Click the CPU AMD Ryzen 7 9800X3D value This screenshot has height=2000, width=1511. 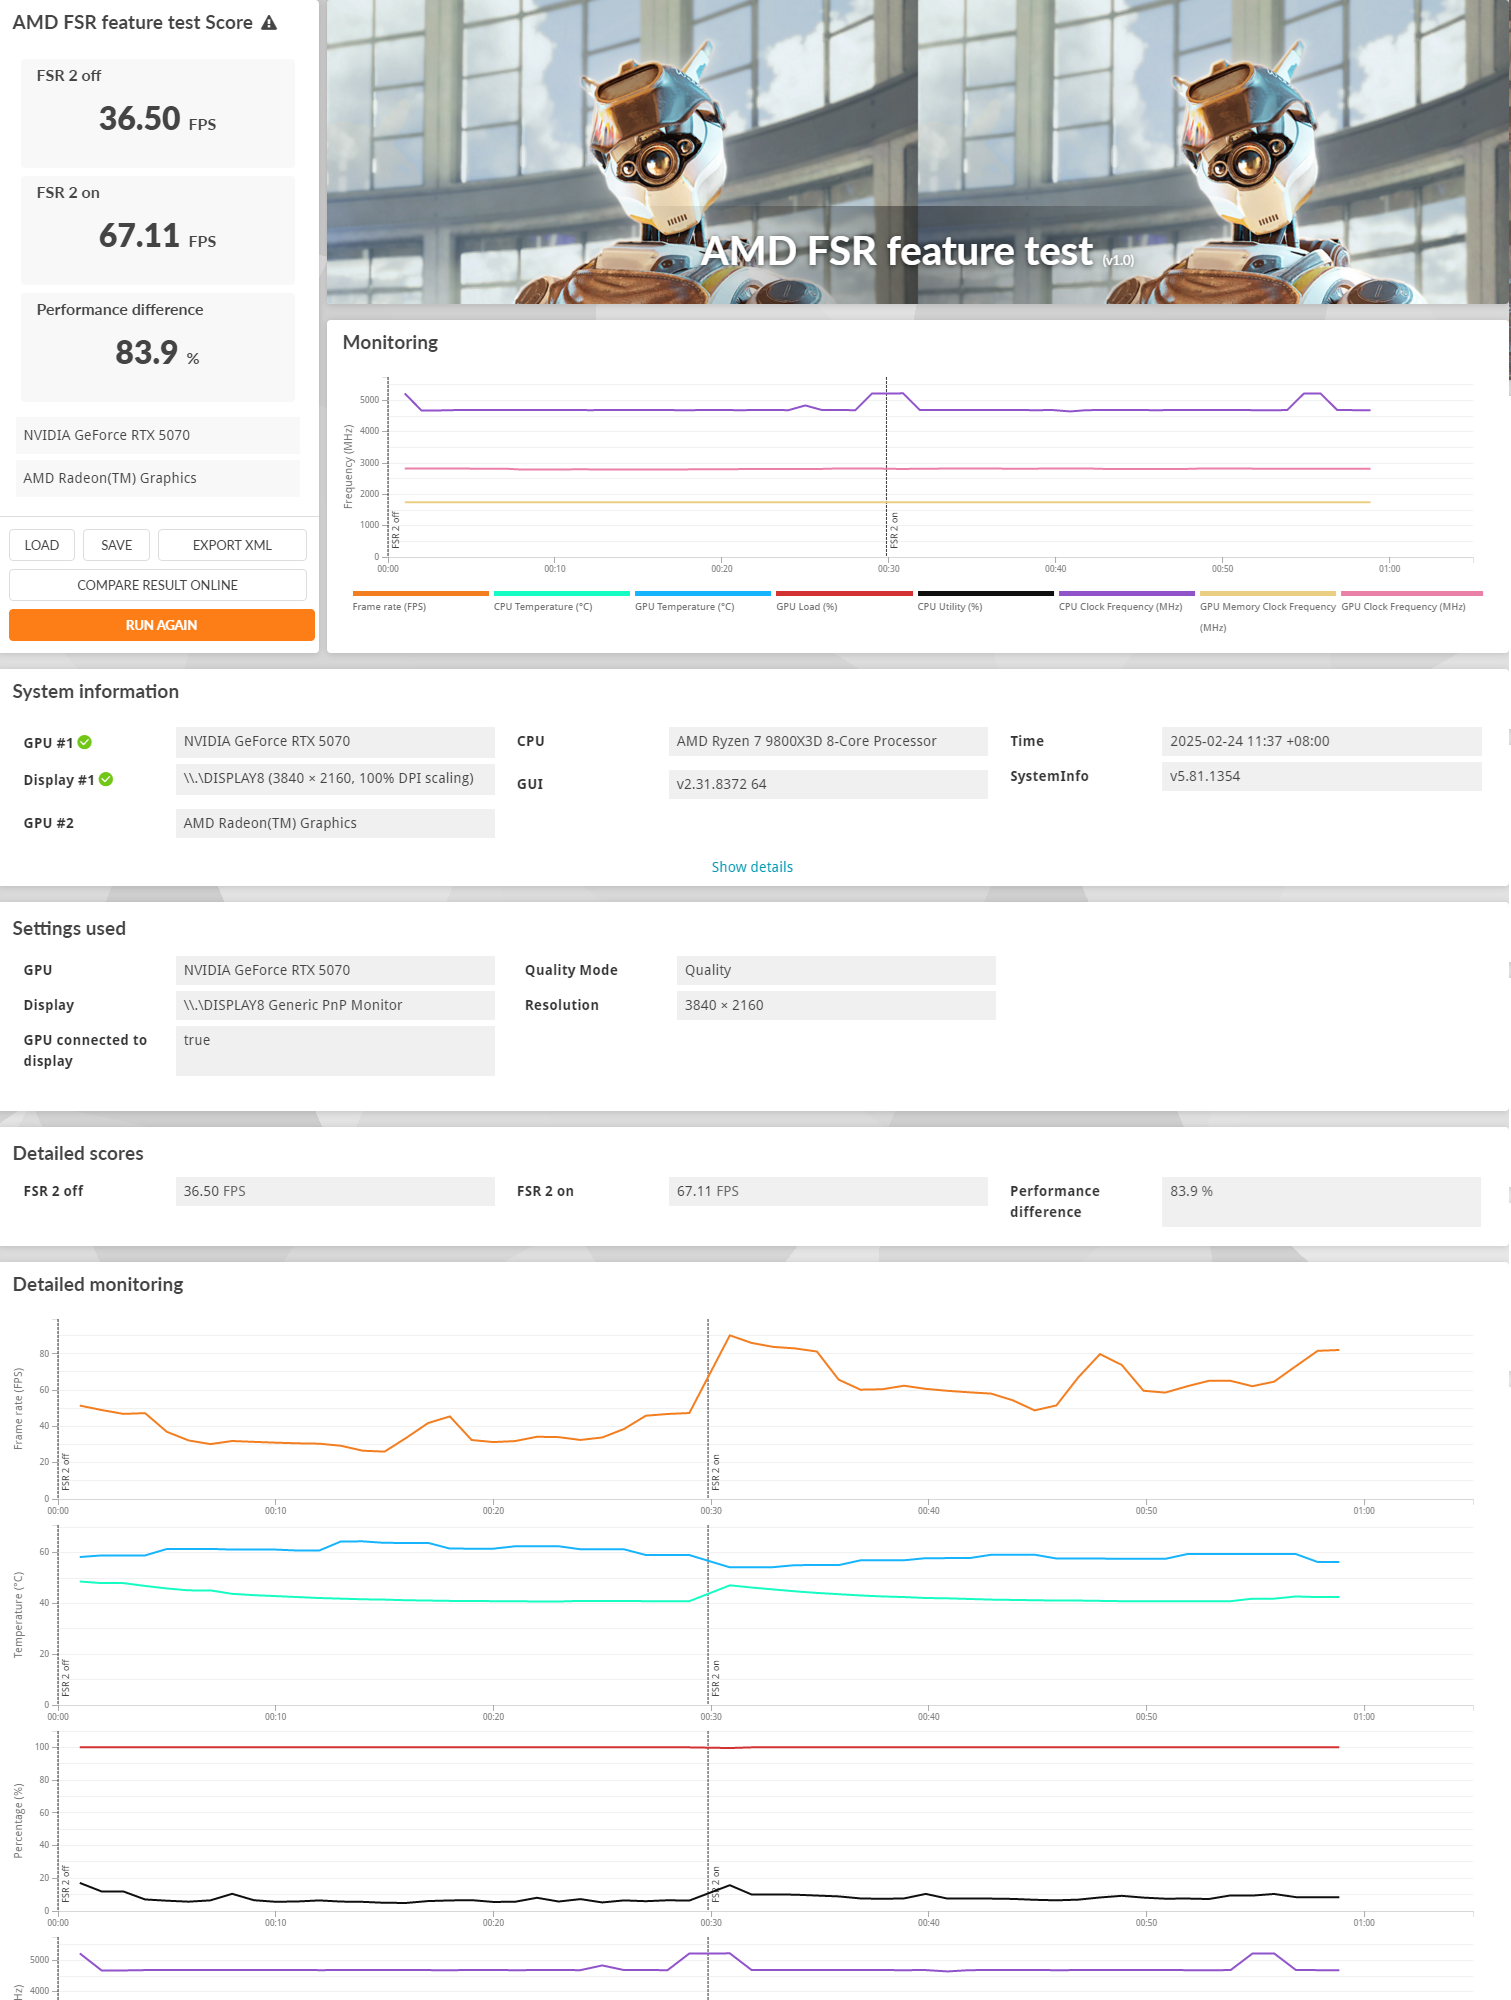click(828, 741)
